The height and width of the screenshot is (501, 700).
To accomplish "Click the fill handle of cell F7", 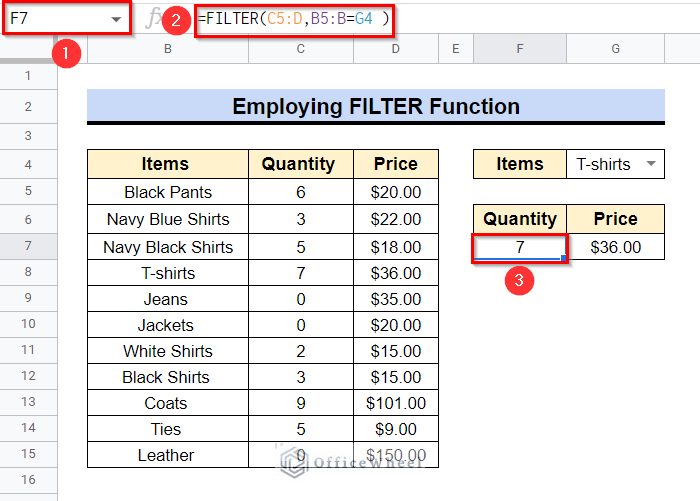I will point(564,259).
